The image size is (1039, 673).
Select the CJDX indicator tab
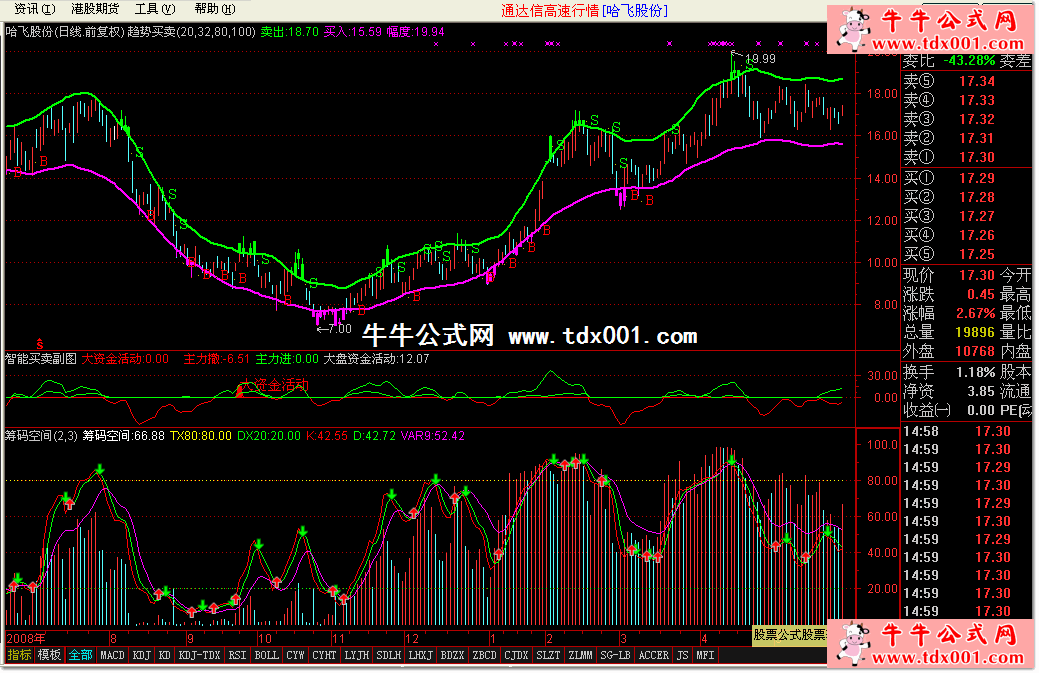tap(516, 655)
